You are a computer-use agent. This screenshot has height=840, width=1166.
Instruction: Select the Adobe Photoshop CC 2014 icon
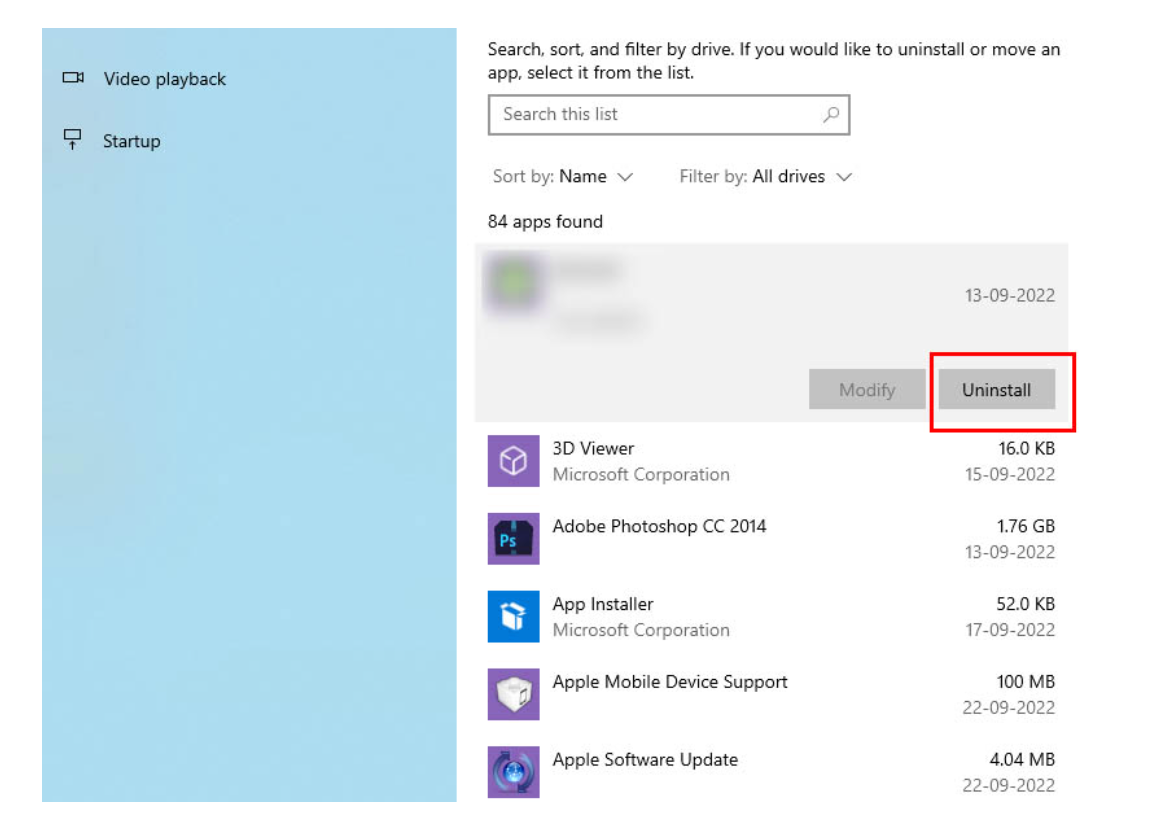513,539
